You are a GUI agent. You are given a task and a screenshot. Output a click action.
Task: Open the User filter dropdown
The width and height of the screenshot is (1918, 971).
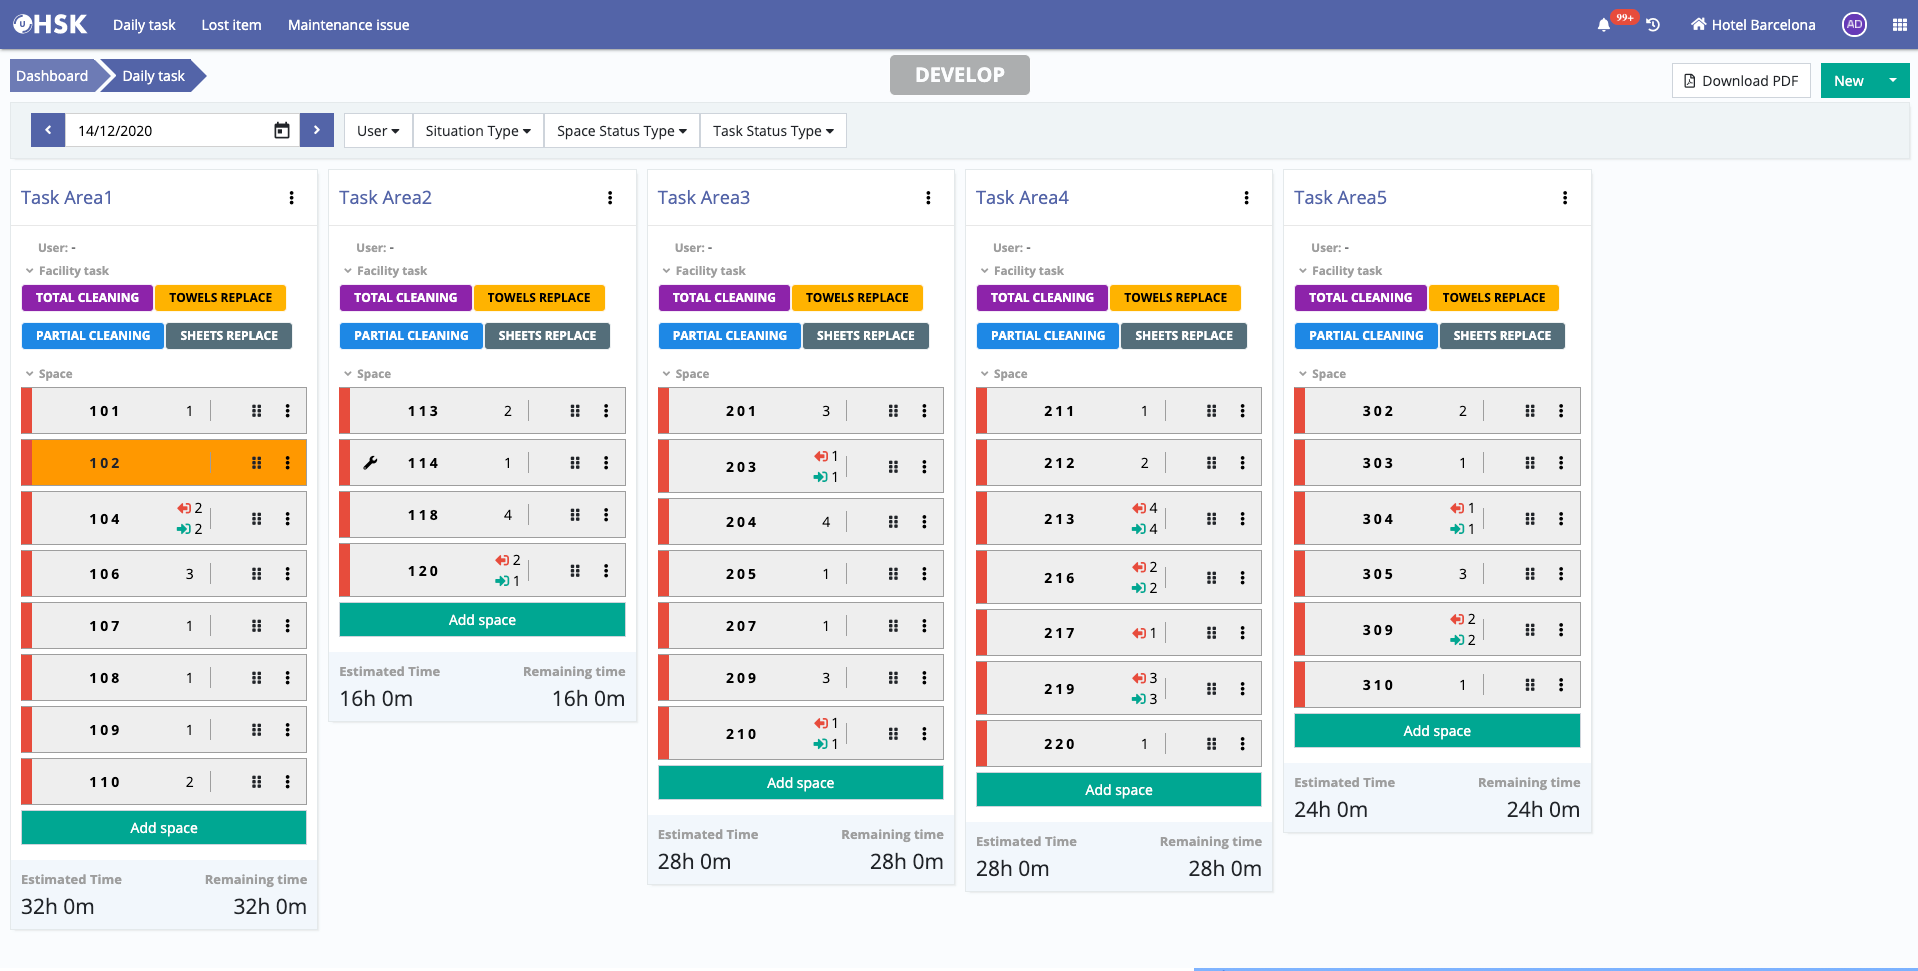tap(378, 131)
